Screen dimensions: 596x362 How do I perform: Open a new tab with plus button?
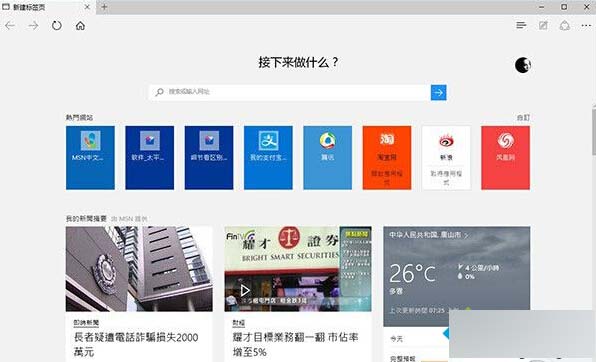coord(104,7)
